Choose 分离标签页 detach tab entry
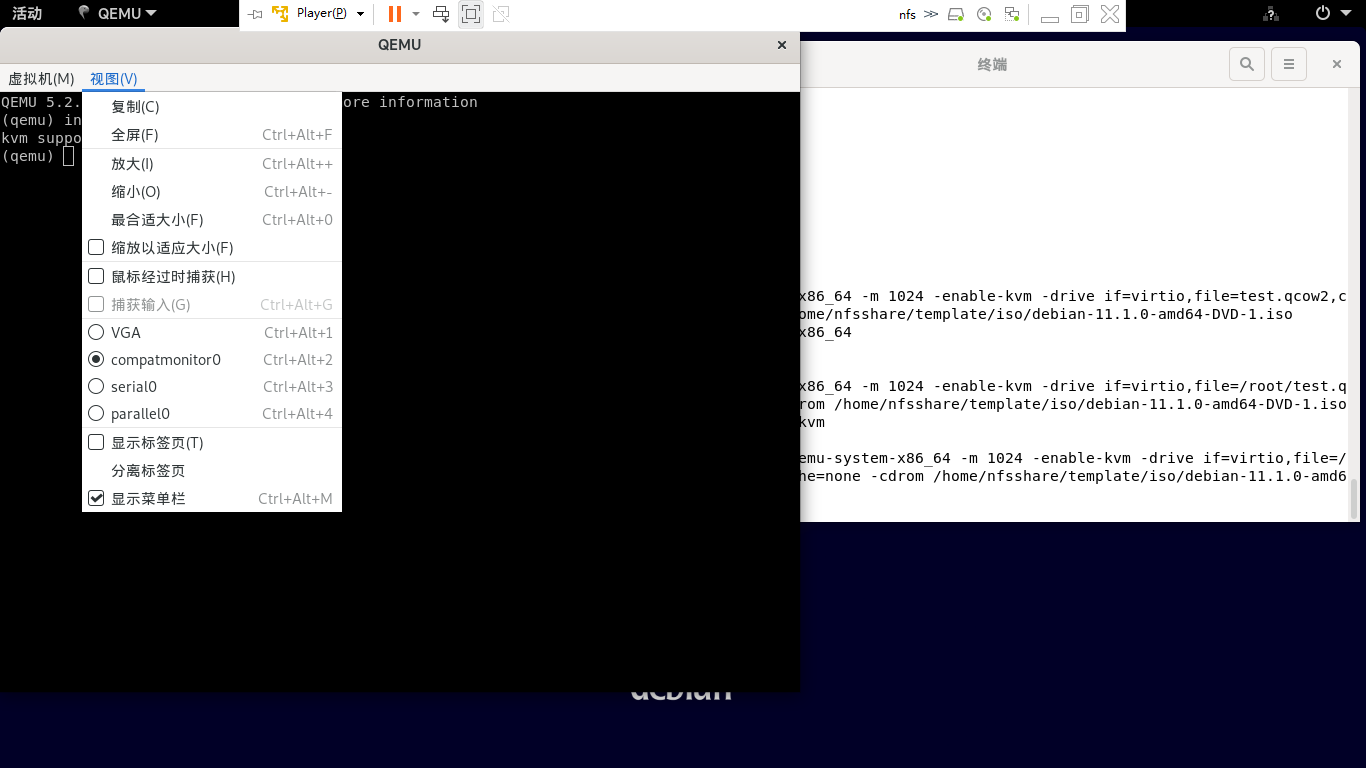 [x=212, y=470]
